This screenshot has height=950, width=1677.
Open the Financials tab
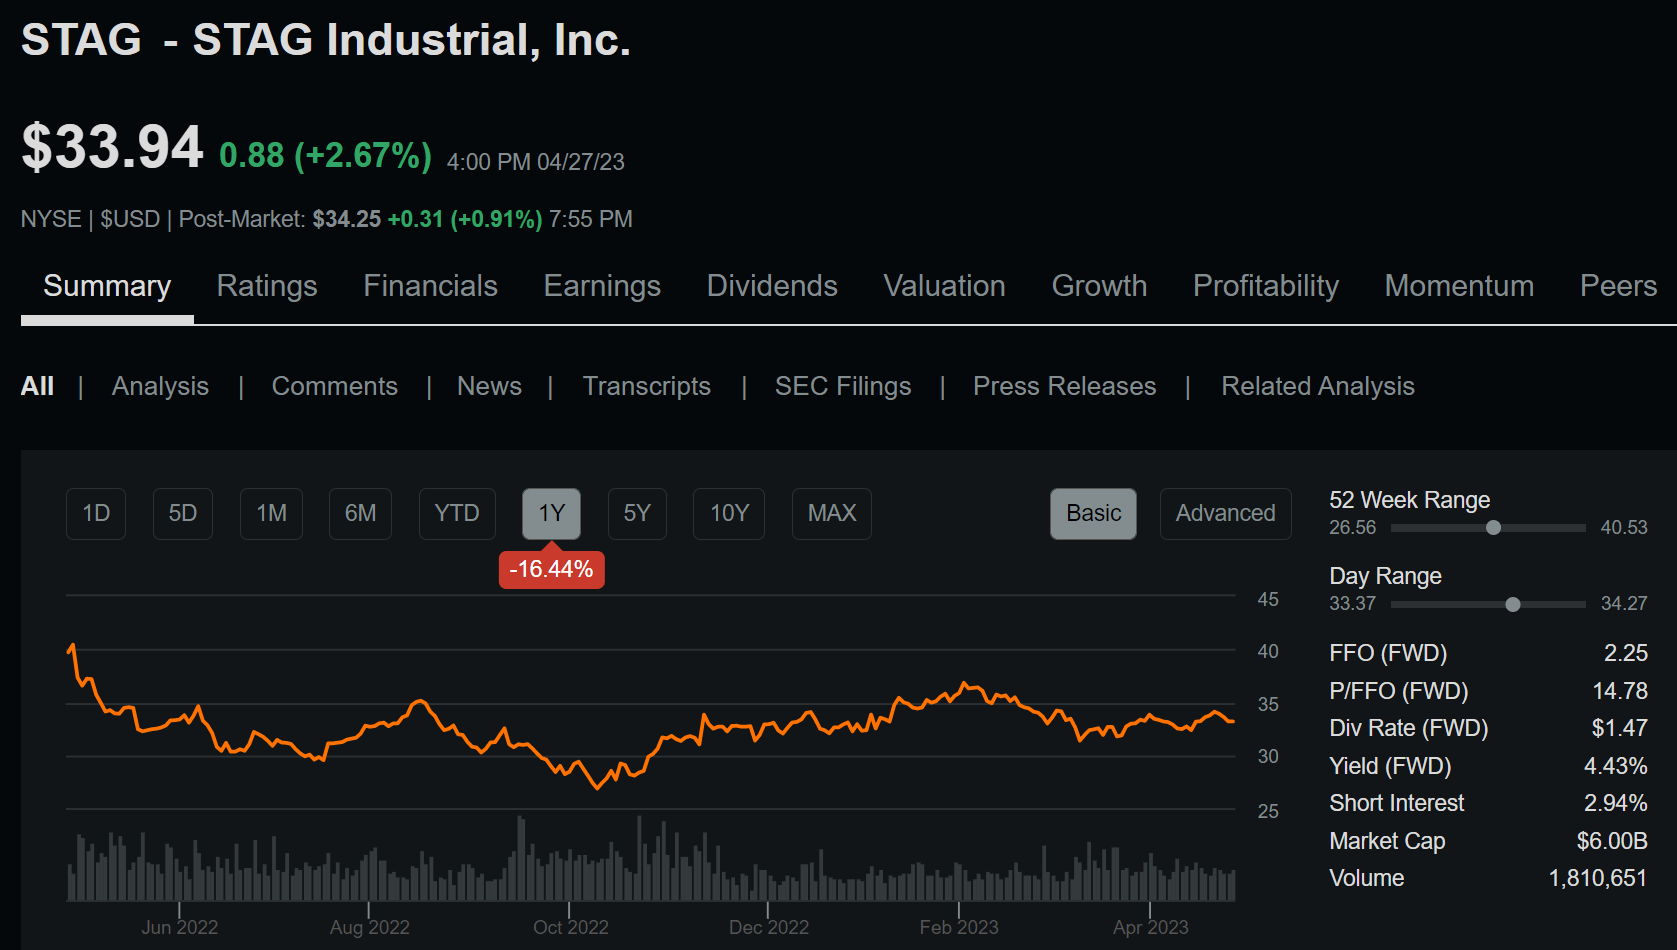coord(430,287)
